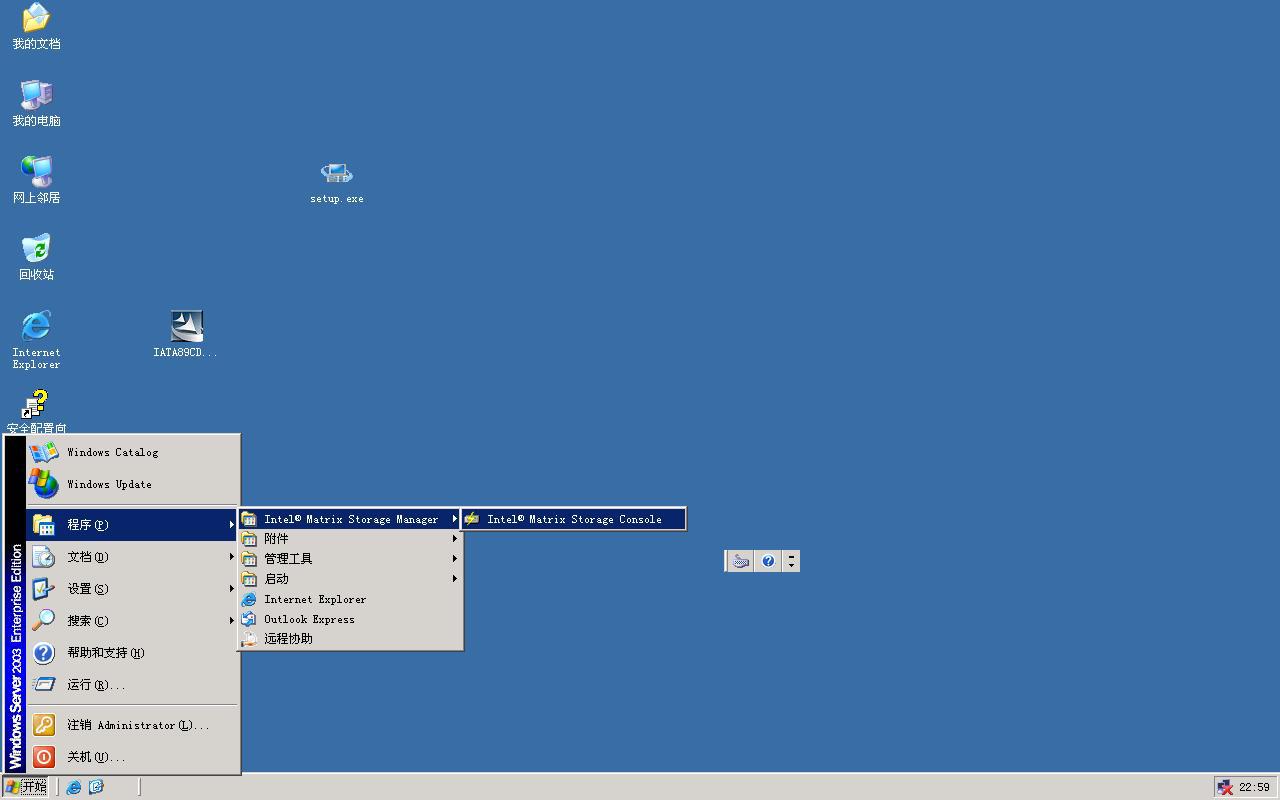The height and width of the screenshot is (800, 1280).
Task: Open Windows Update from Start menu
Action: 109,484
